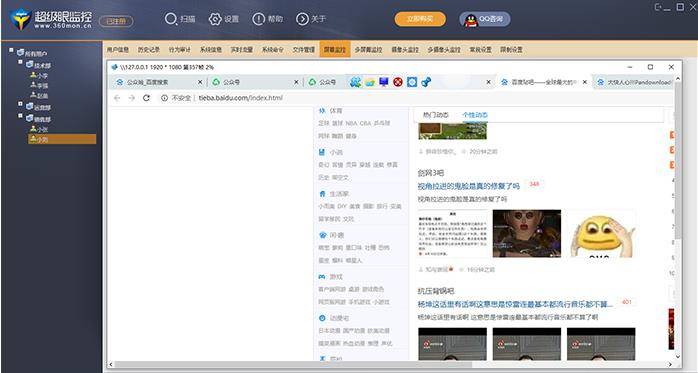The image size is (698, 373).
Task: Select first user under 技术部
Action: point(39,76)
